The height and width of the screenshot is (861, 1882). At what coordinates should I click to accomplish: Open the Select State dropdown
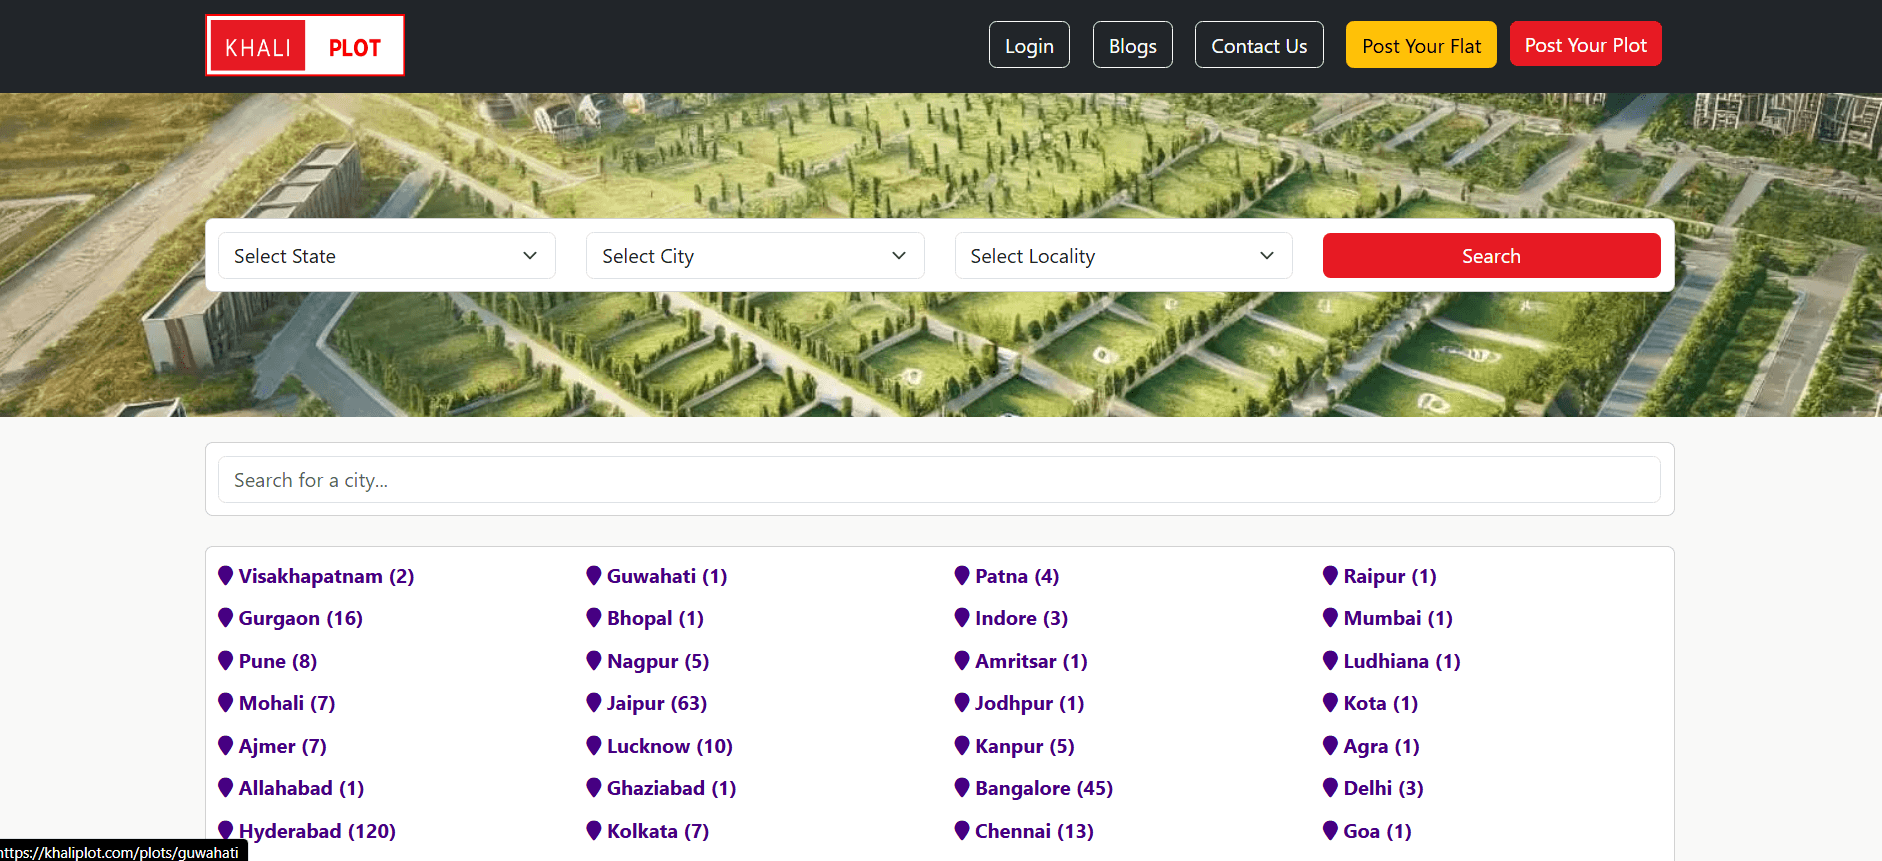point(386,256)
